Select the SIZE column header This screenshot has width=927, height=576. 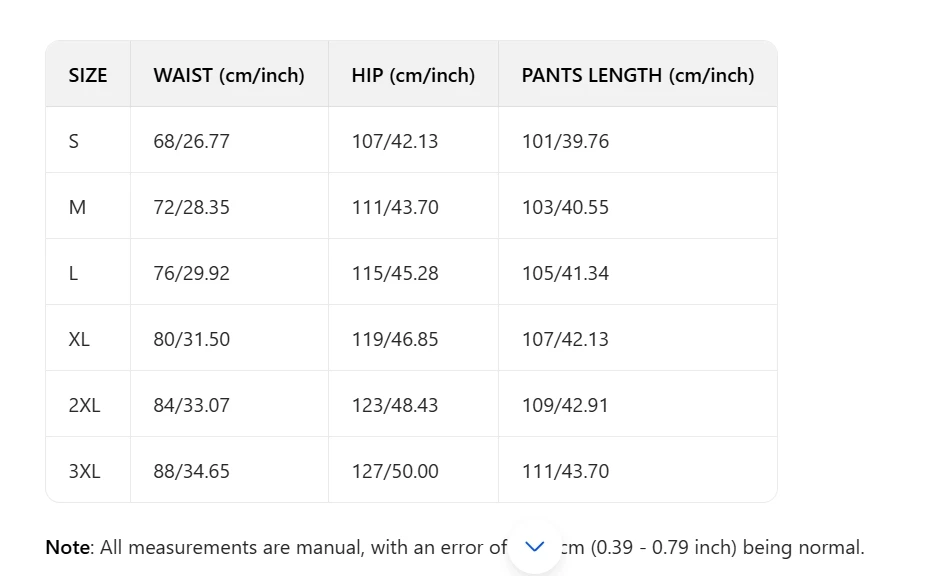(x=88, y=75)
